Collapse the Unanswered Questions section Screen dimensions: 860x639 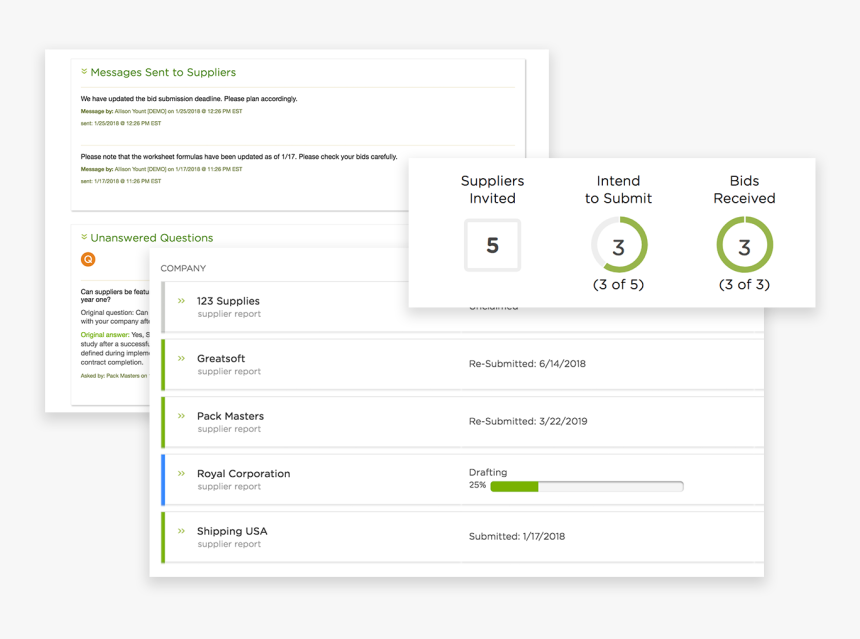point(84,238)
